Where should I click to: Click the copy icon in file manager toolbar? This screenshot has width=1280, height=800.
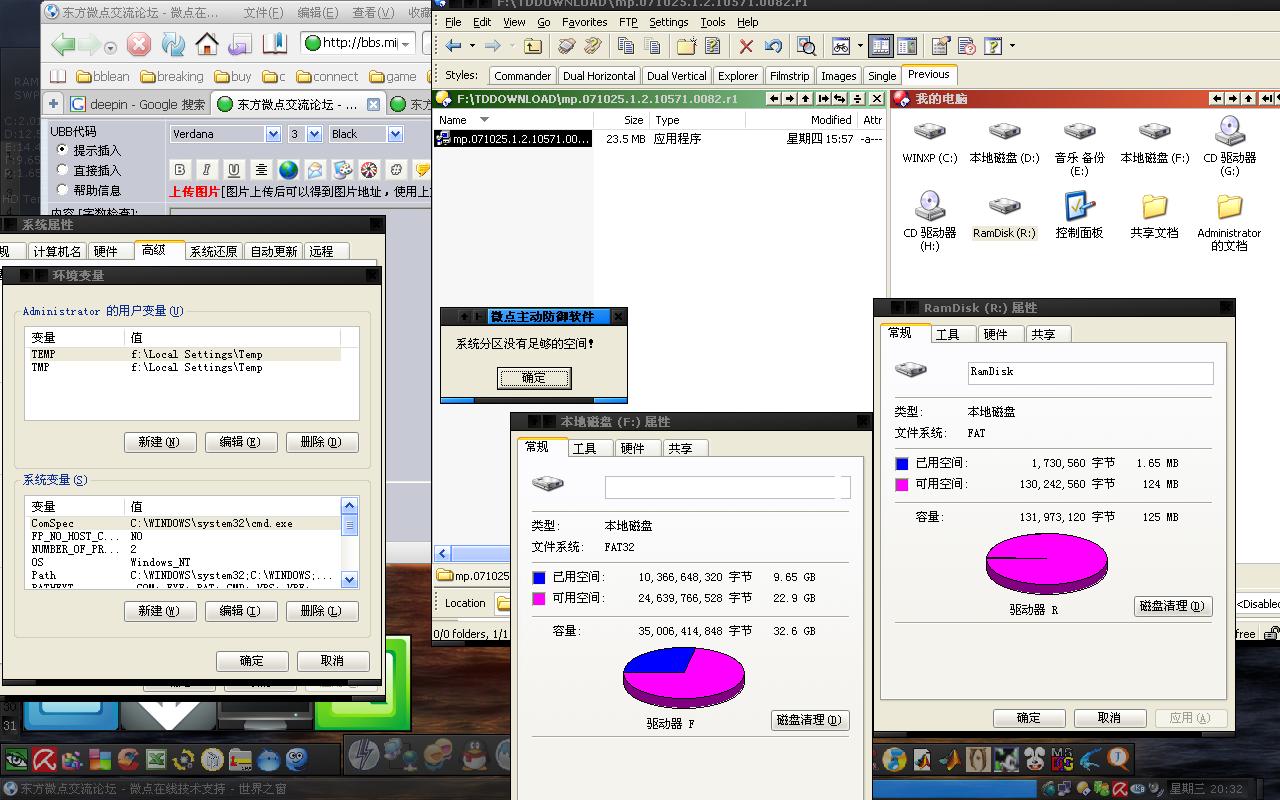626,46
